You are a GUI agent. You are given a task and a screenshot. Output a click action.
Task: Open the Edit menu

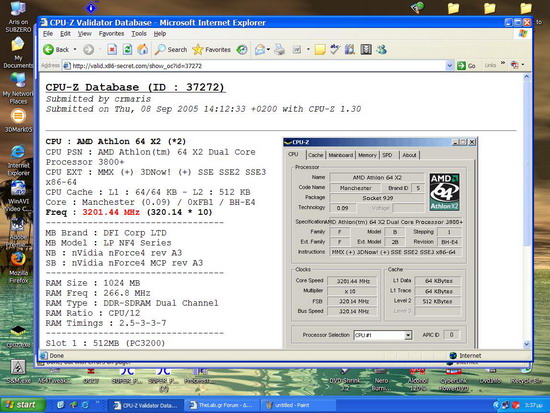click(65, 34)
